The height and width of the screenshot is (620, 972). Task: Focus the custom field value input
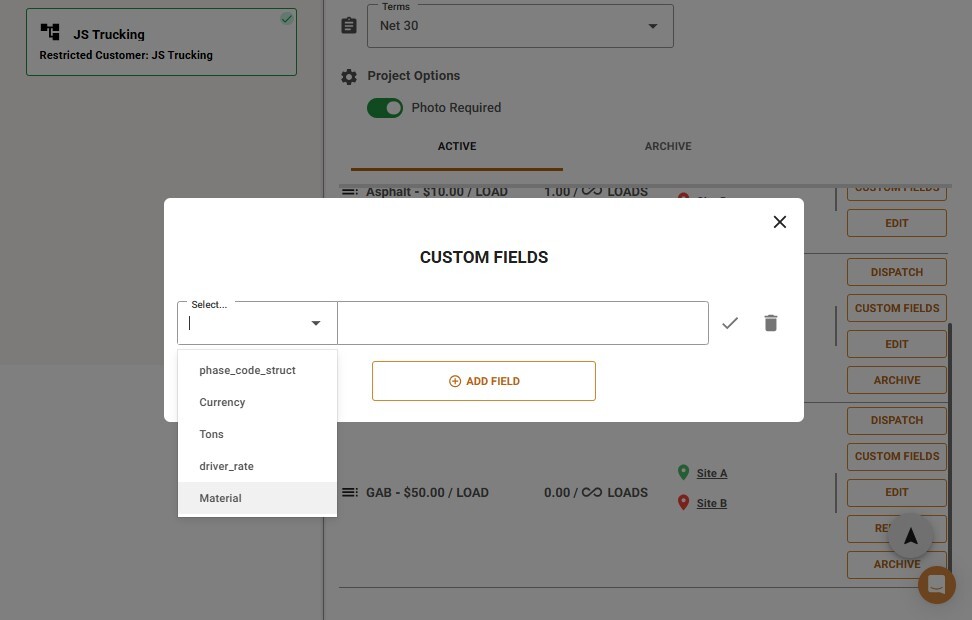point(523,323)
